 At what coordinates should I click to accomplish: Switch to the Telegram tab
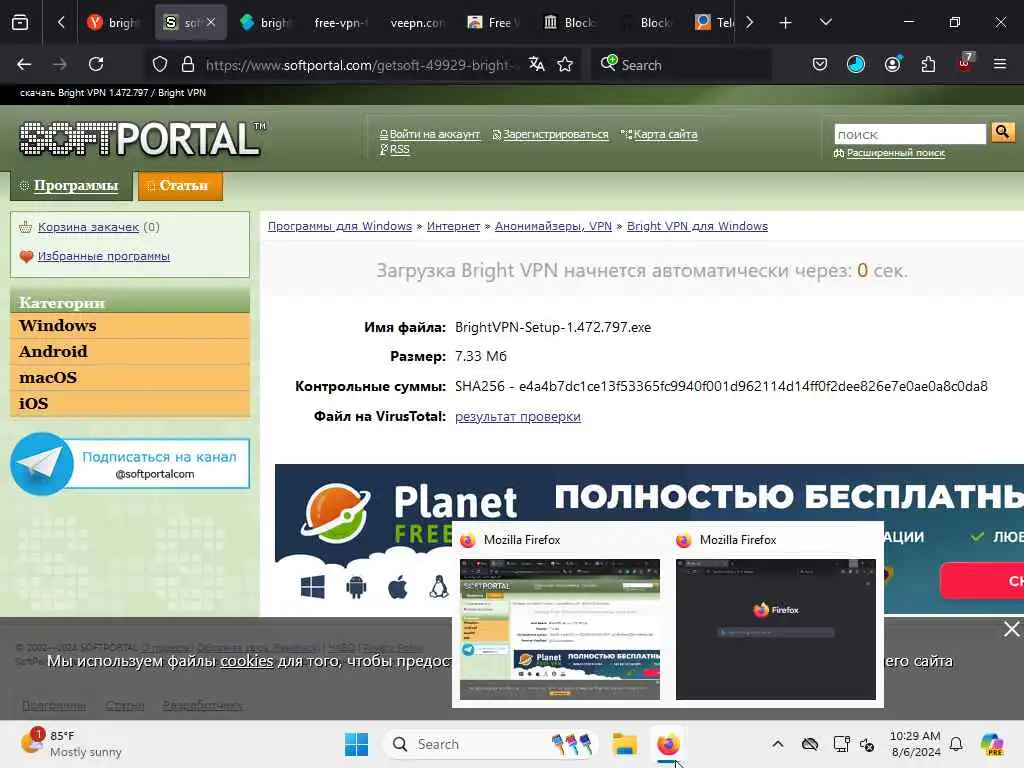713,23
